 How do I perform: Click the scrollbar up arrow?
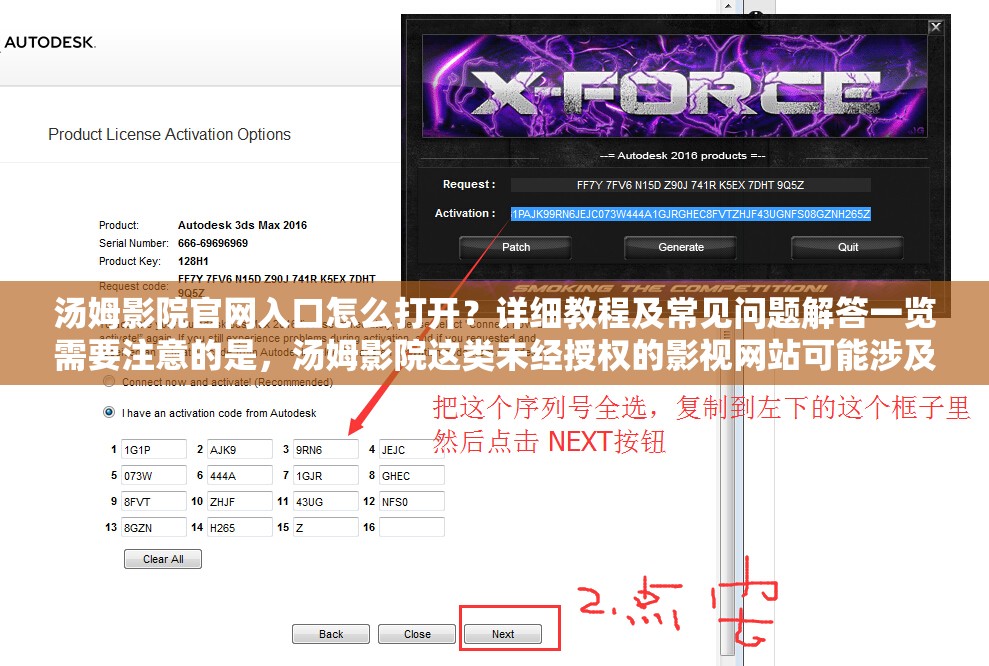click(728, 6)
